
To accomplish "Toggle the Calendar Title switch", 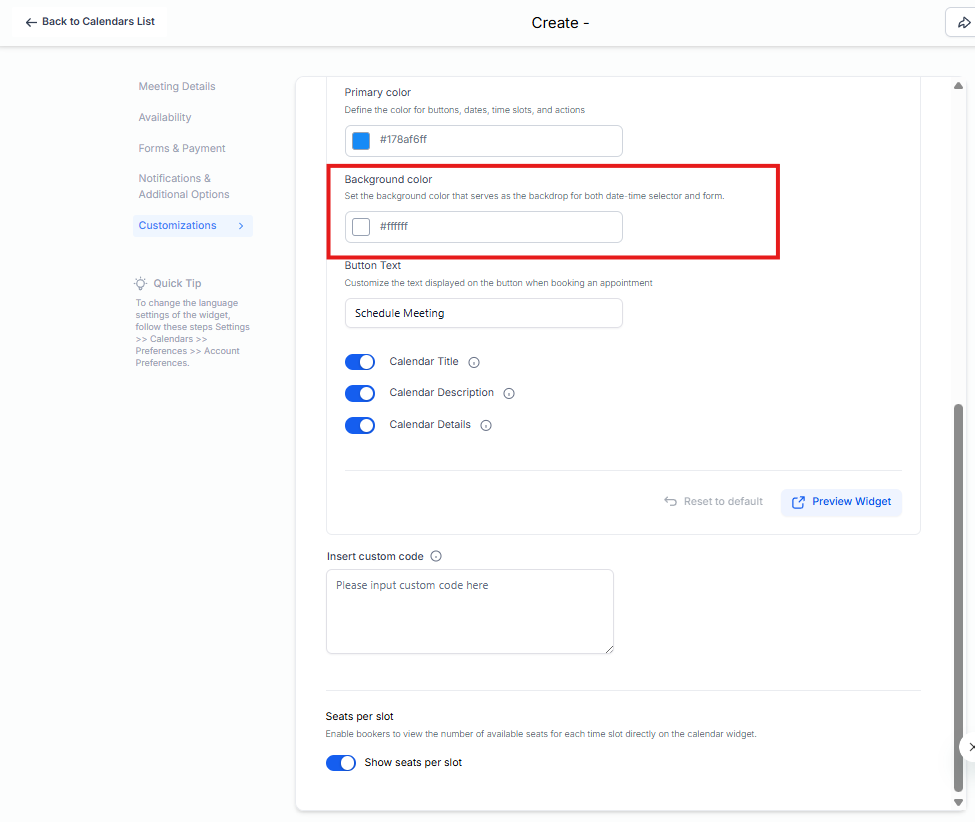I will [360, 362].
